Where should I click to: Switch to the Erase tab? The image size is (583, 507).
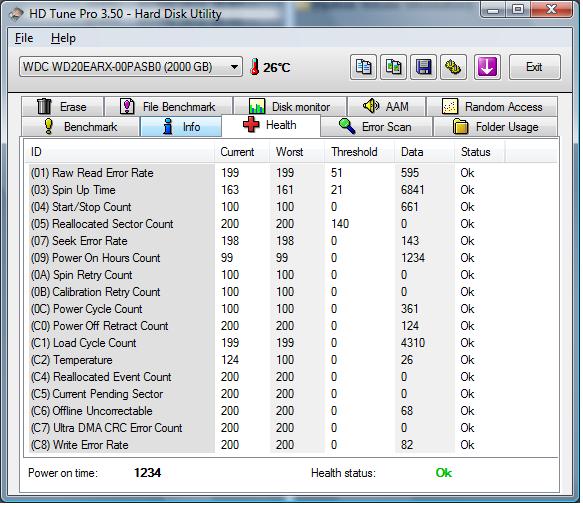[62, 107]
